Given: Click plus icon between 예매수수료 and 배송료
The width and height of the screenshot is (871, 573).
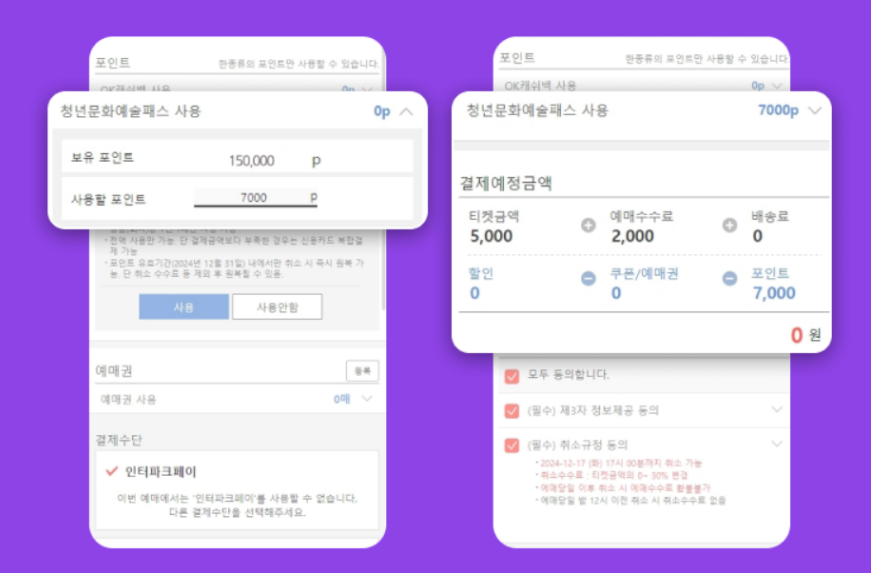Looking at the screenshot, I should [729, 225].
